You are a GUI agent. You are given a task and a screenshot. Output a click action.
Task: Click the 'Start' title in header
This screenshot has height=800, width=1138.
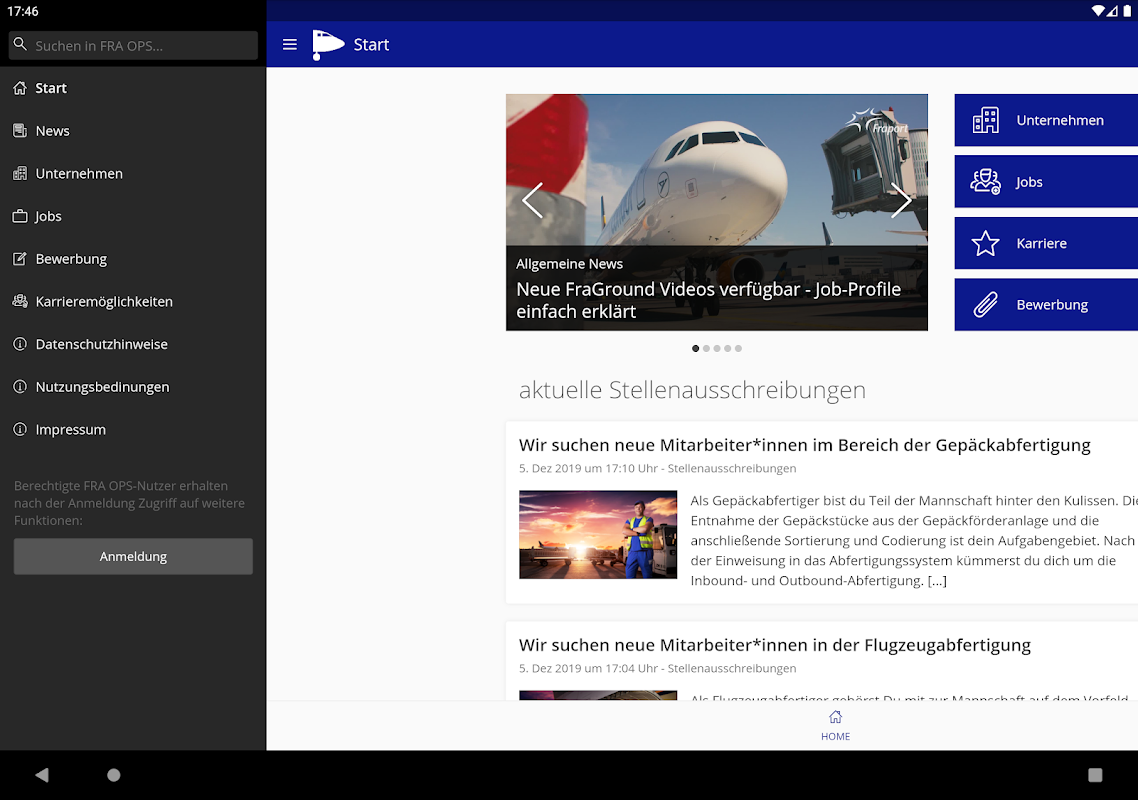point(371,45)
